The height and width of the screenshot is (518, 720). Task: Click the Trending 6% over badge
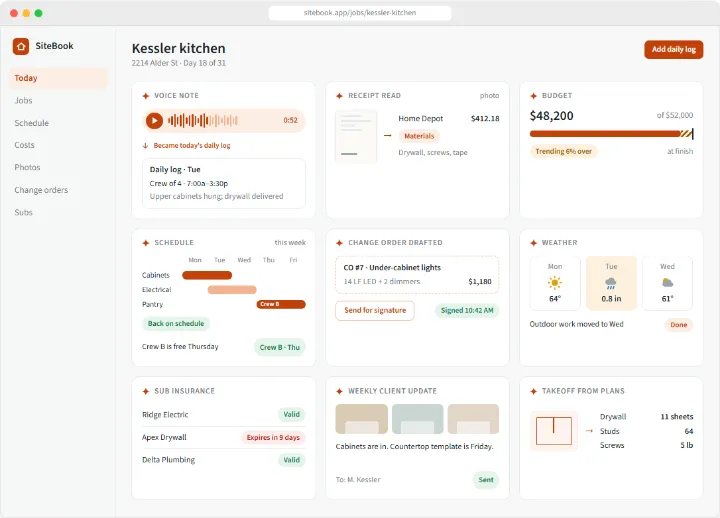pyautogui.click(x=563, y=151)
